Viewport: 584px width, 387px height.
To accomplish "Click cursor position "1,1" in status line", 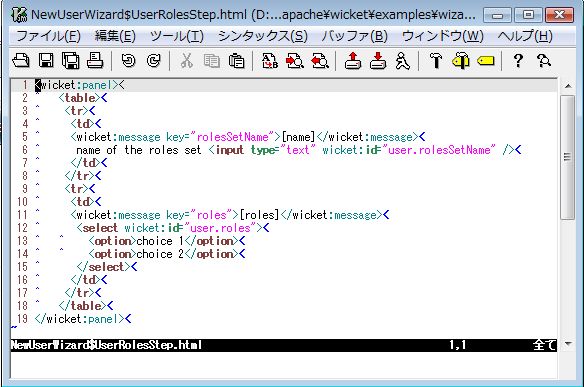I will coord(458,345).
